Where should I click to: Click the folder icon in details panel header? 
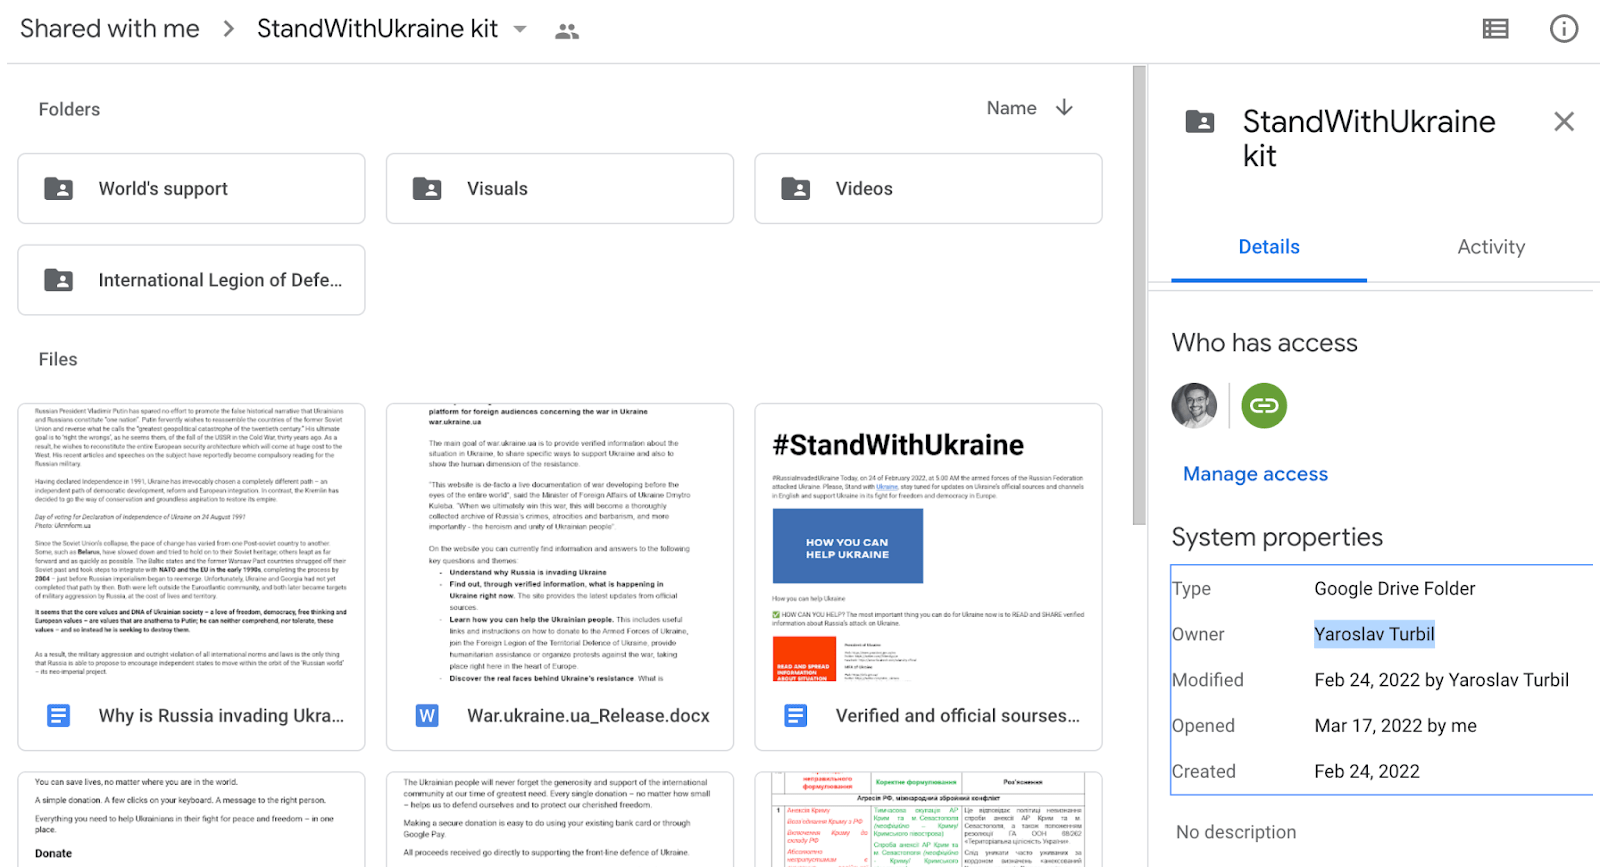coord(1200,122)
